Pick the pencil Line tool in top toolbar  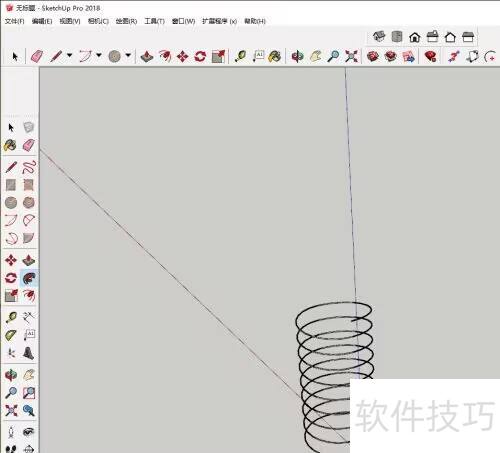click(x=56, y=56)
